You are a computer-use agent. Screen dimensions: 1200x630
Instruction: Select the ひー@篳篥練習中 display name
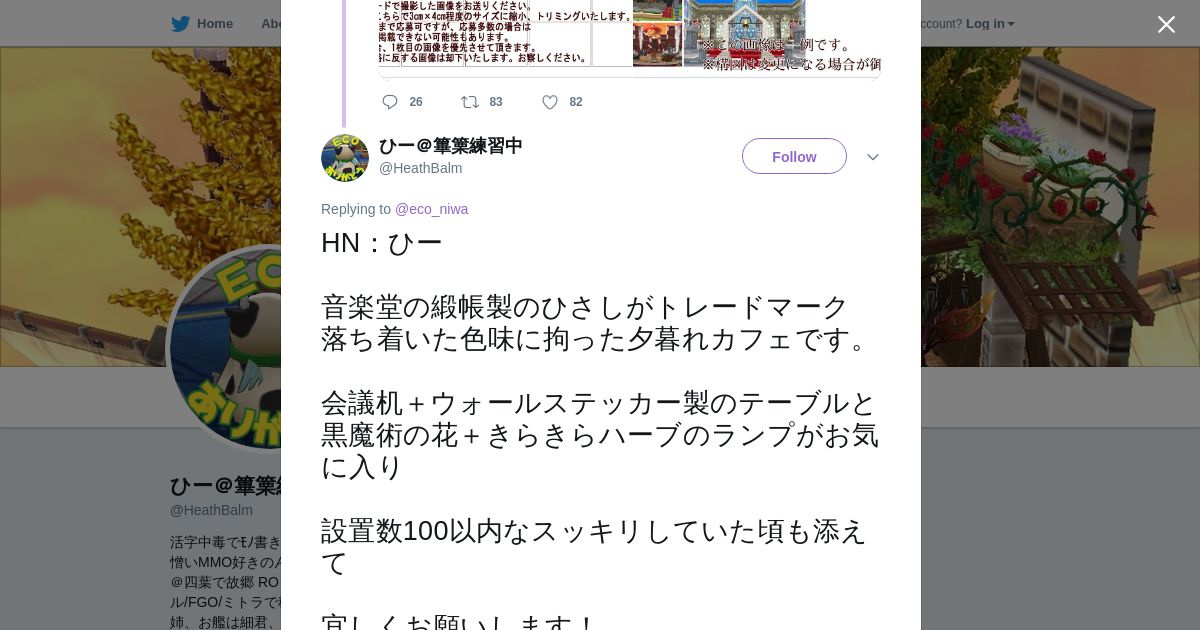450,146
